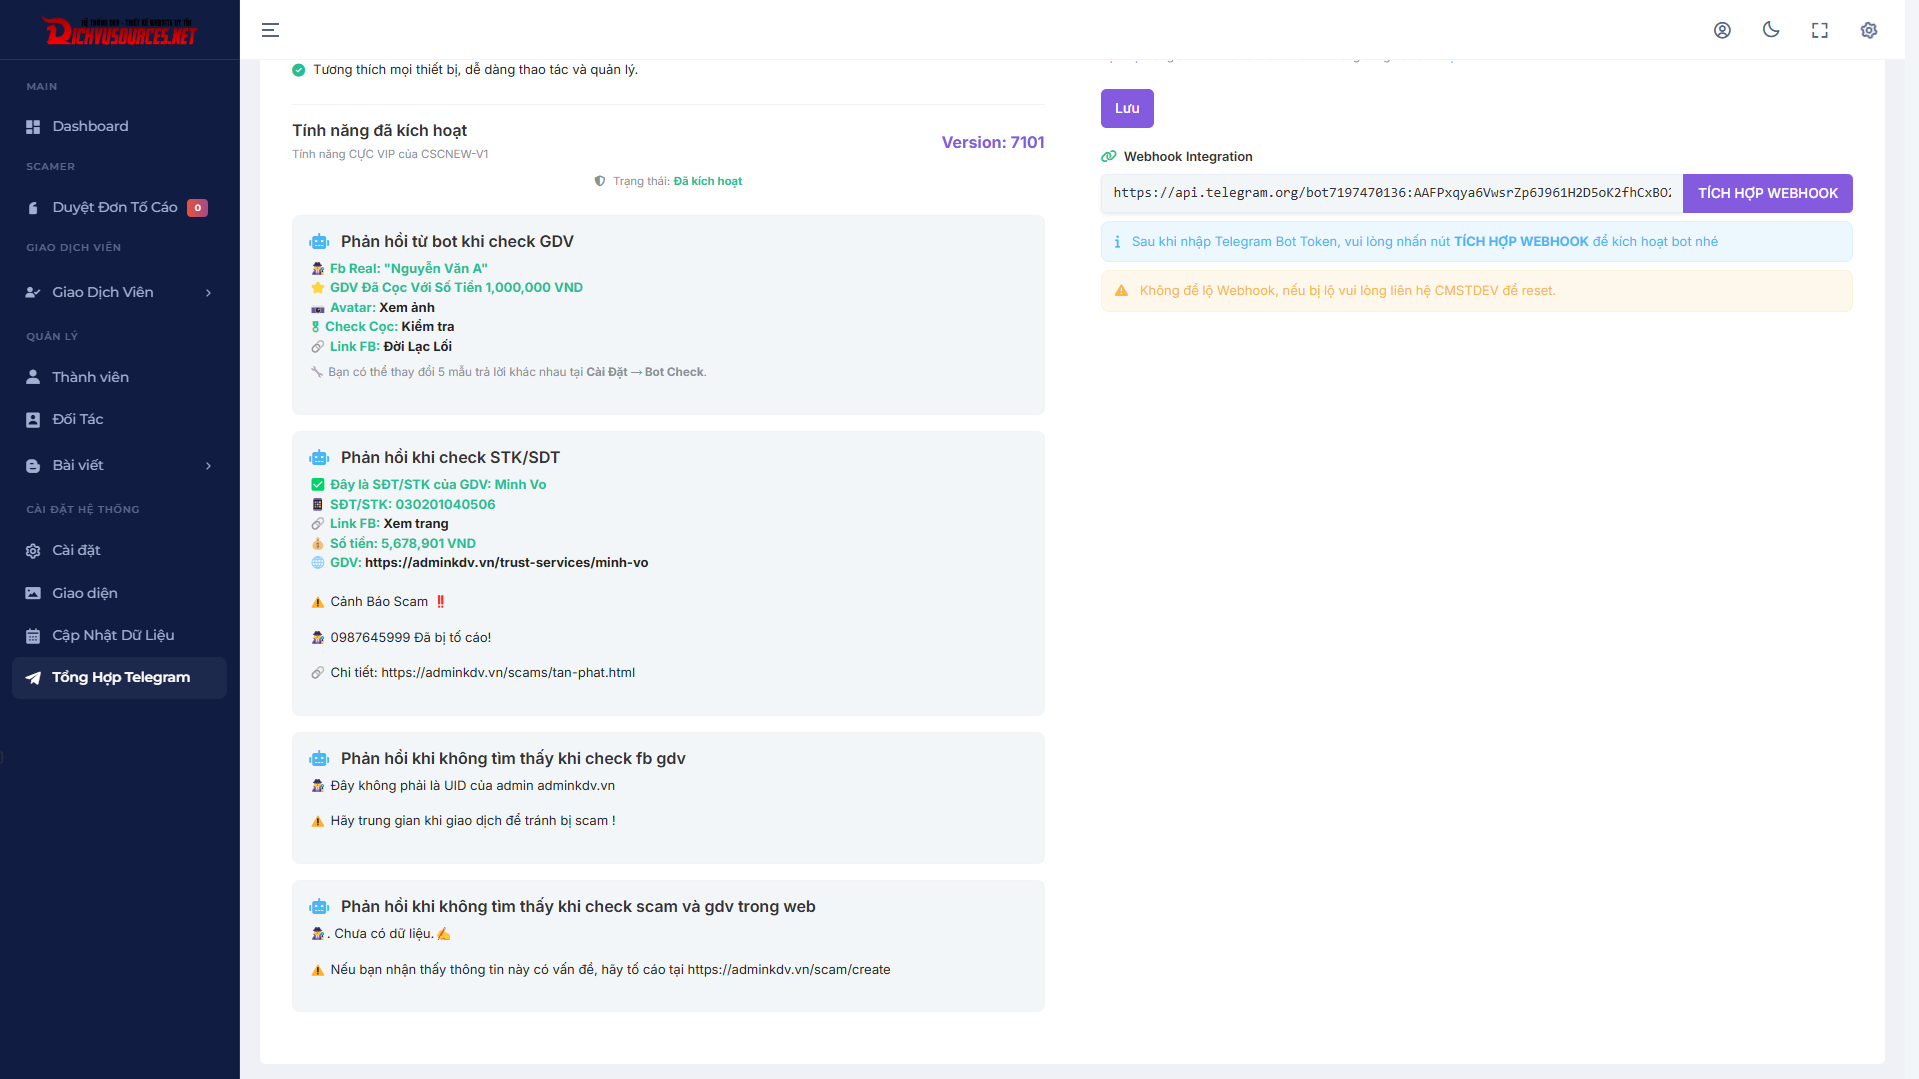The width and height of the screenshot is (1919, 1079).
Task: Click the TÍCH HỢP WEBHOOK button
Action: (1767, 193)
